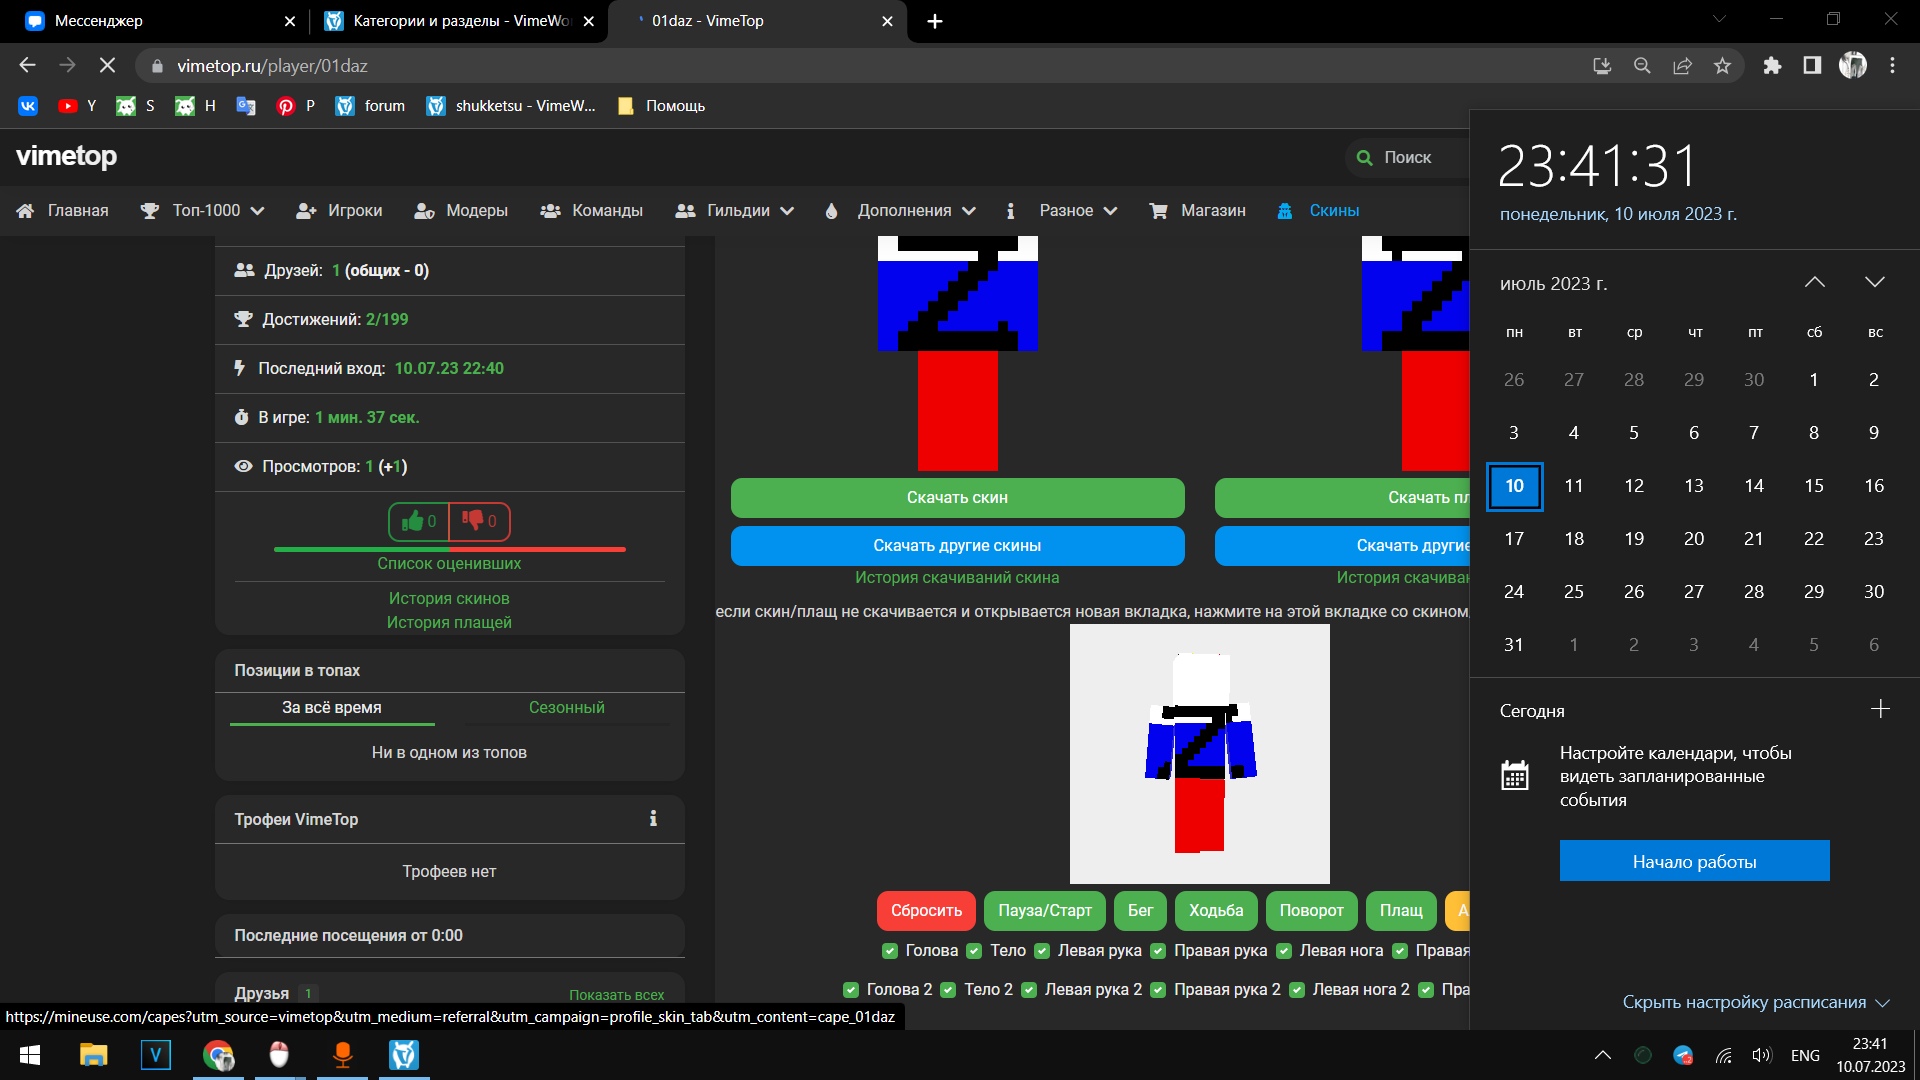Open Chrome extensions puzzle icon
1920x1080 pixels.
1772,66
